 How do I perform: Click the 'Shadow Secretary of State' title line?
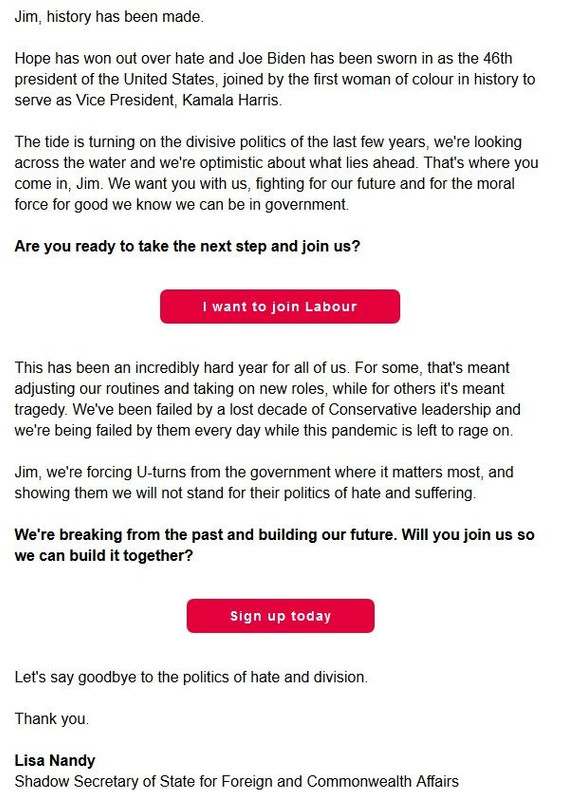pyautogui.click(x=236, y=782)
